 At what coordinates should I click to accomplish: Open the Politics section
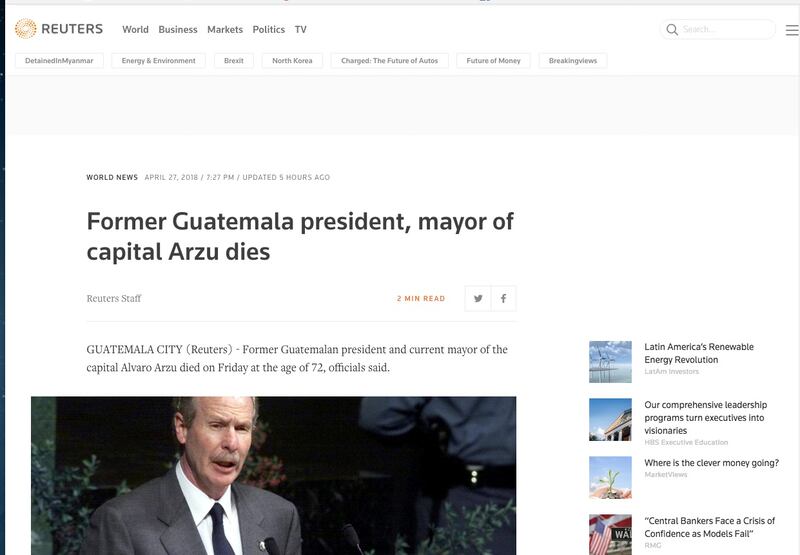point(268,30)
